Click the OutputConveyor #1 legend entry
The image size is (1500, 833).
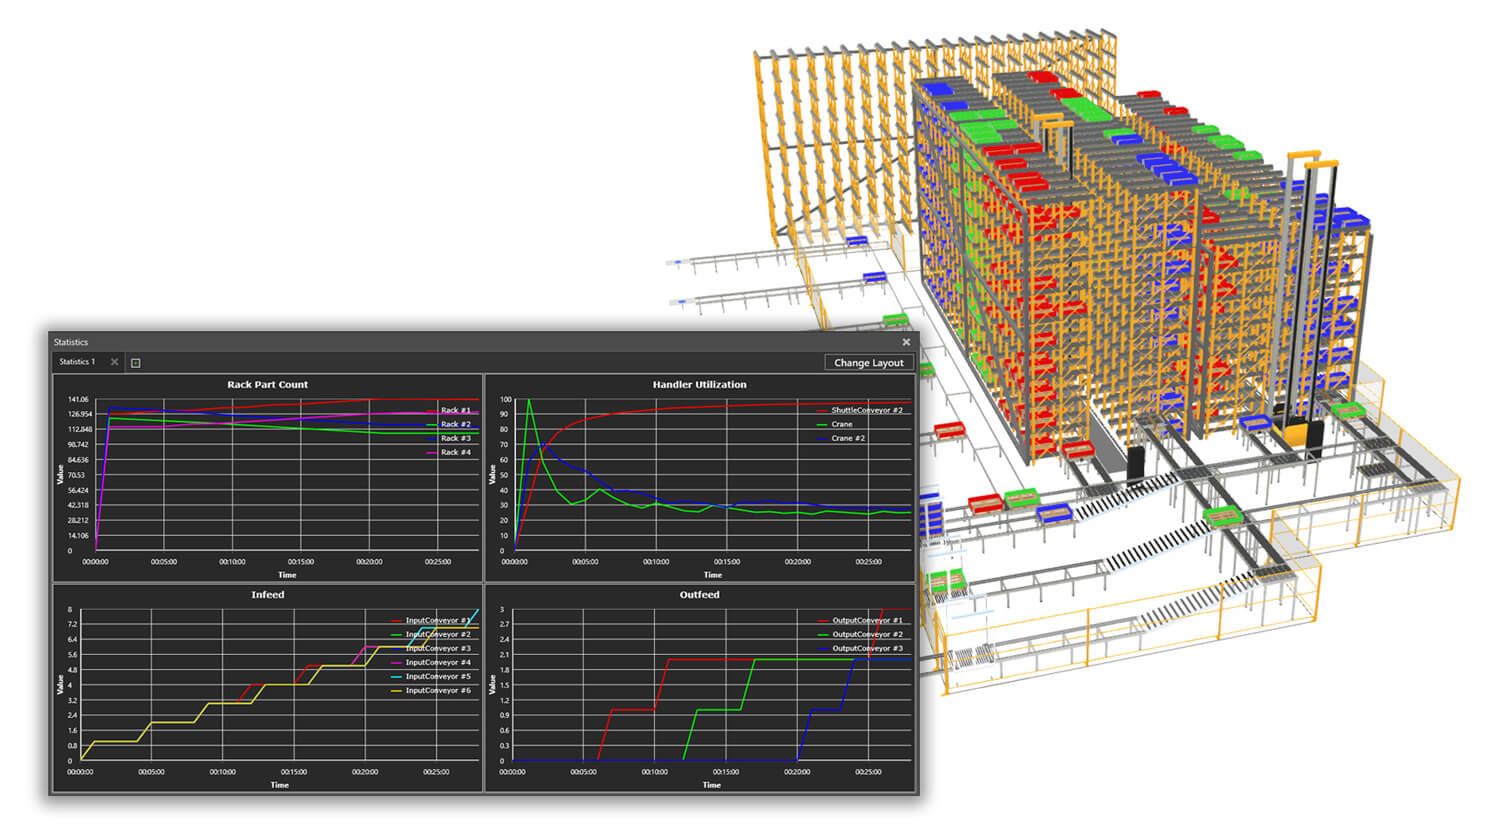tap(860, 620)
